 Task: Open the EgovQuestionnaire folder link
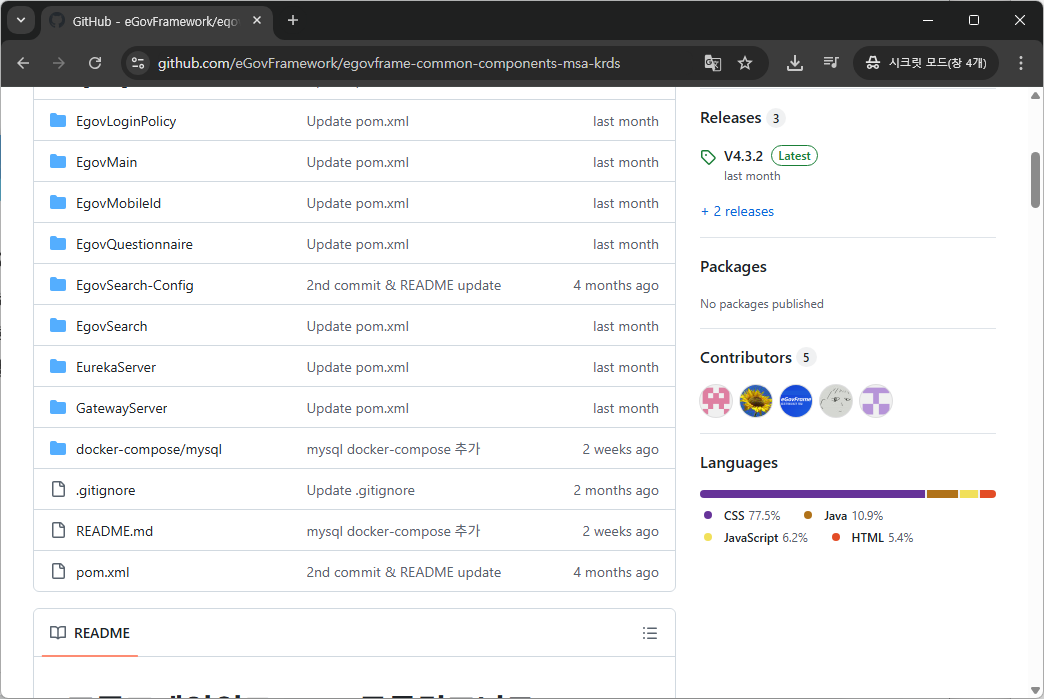click(x=134, y=244)
